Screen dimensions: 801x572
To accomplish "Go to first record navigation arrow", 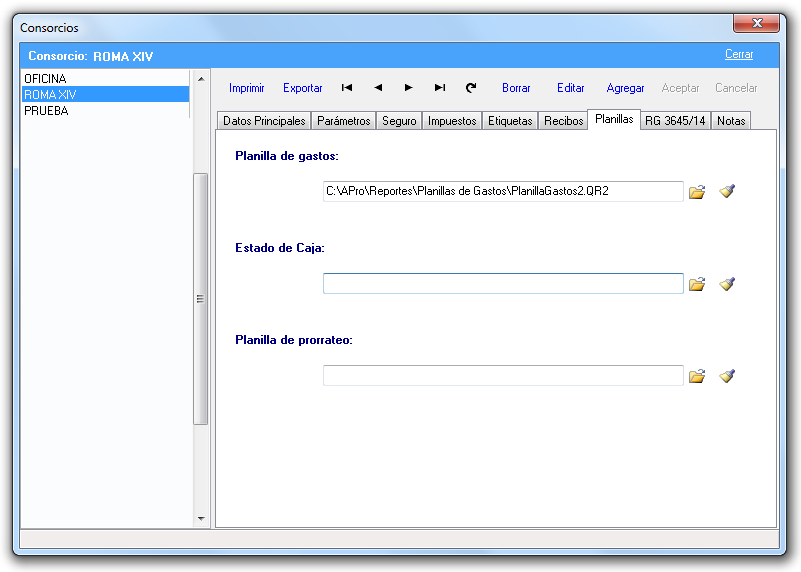I will pos(347,88).
